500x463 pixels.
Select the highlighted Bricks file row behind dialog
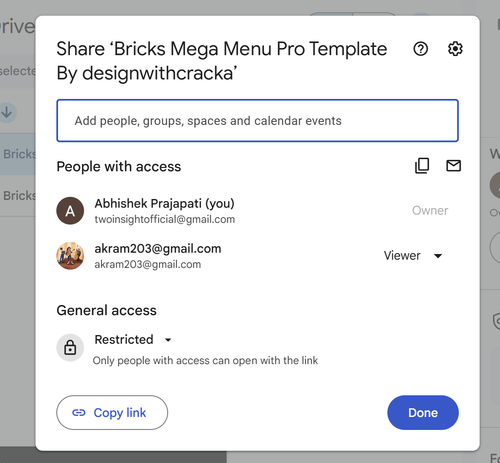[18, 154]
